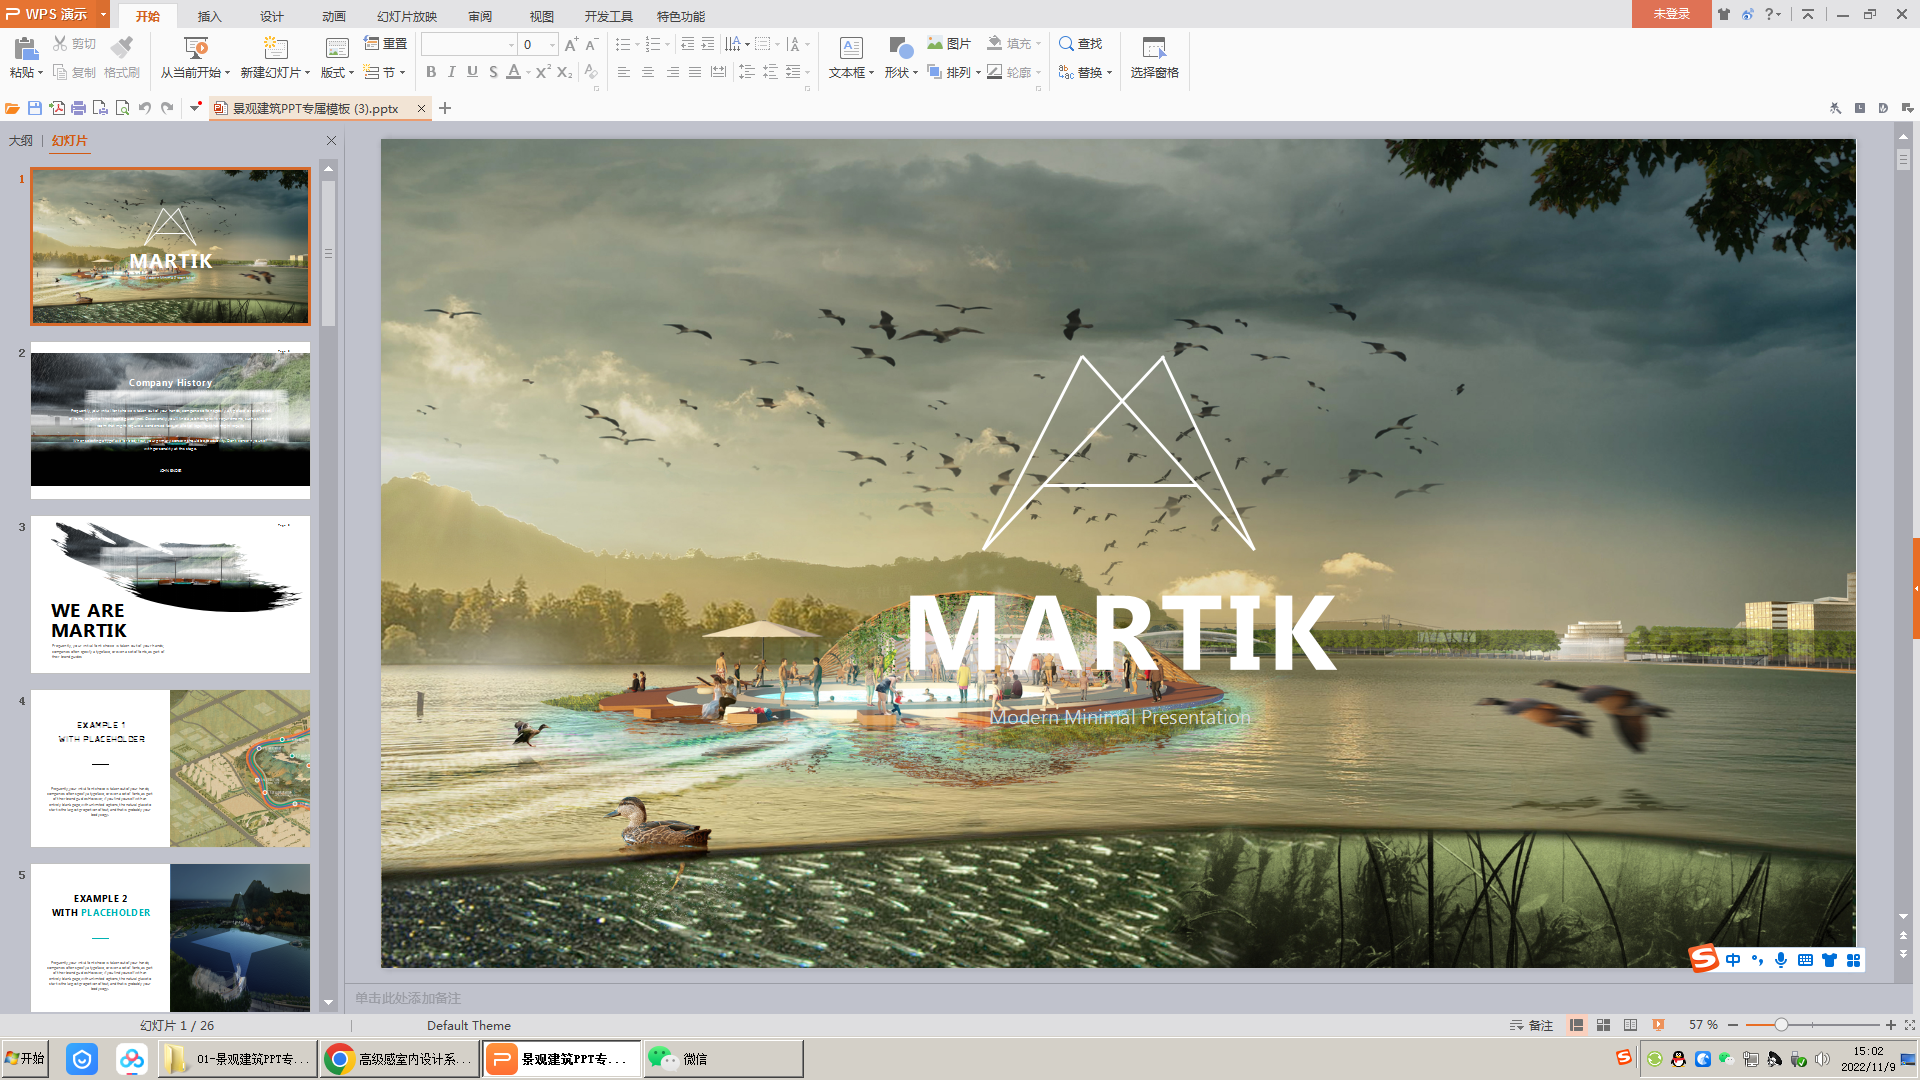Click the open folder icon in quick toolbar
The width and height of the screenshot is (1920, 1080).
pyautogui.click(x=12, y=108)
